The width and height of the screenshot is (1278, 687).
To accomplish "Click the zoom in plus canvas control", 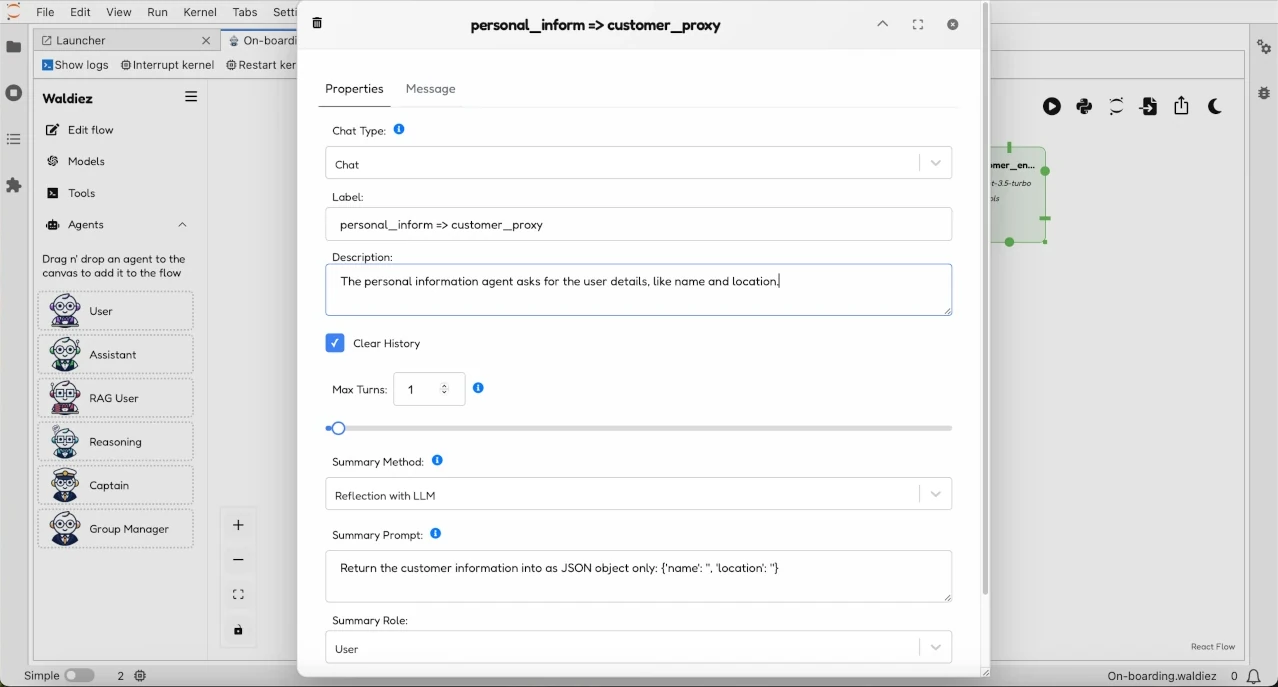I will click(238, 525).
